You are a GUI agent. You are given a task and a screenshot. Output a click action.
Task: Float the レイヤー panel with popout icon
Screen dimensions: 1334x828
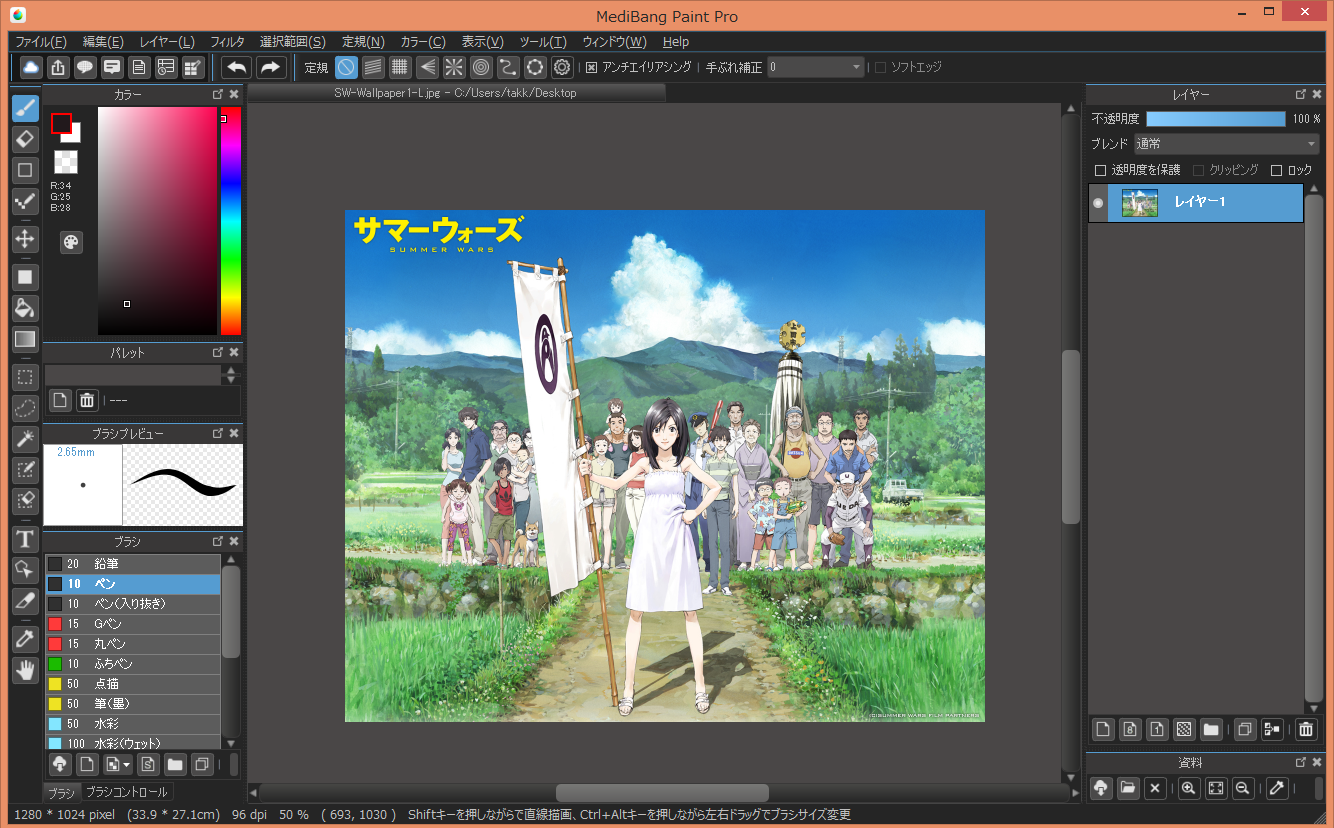point(1300,94)
